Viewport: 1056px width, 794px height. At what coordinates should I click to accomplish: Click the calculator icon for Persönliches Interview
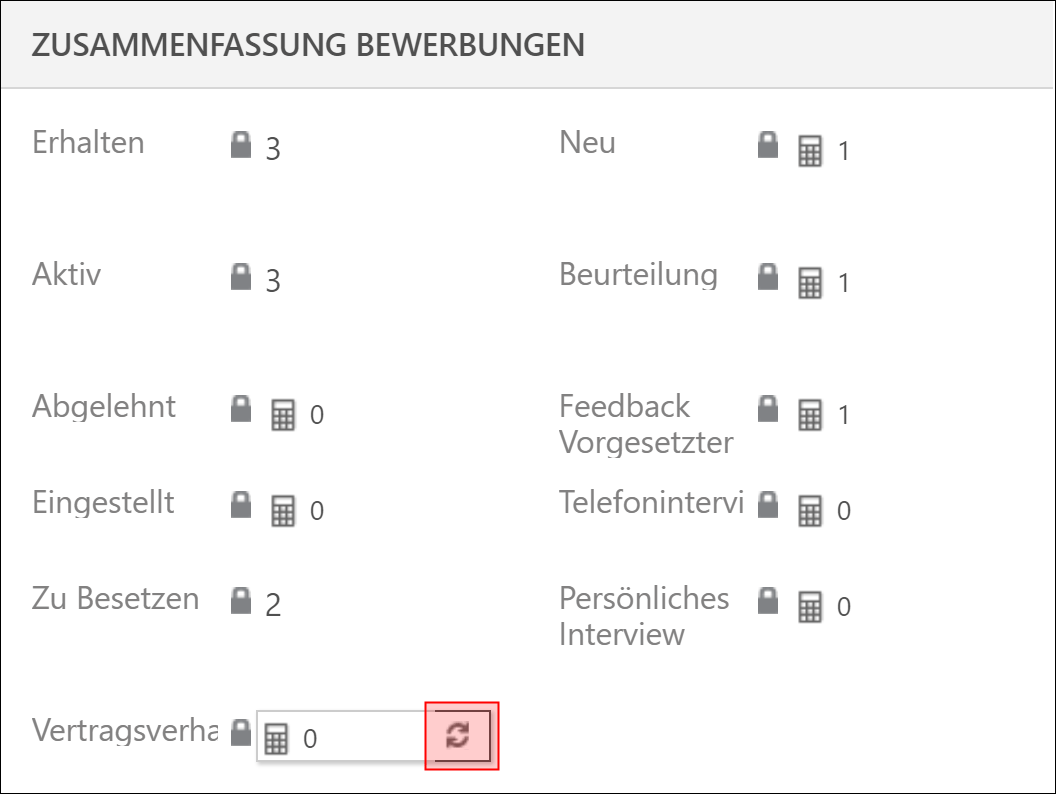tap(810, 607)
